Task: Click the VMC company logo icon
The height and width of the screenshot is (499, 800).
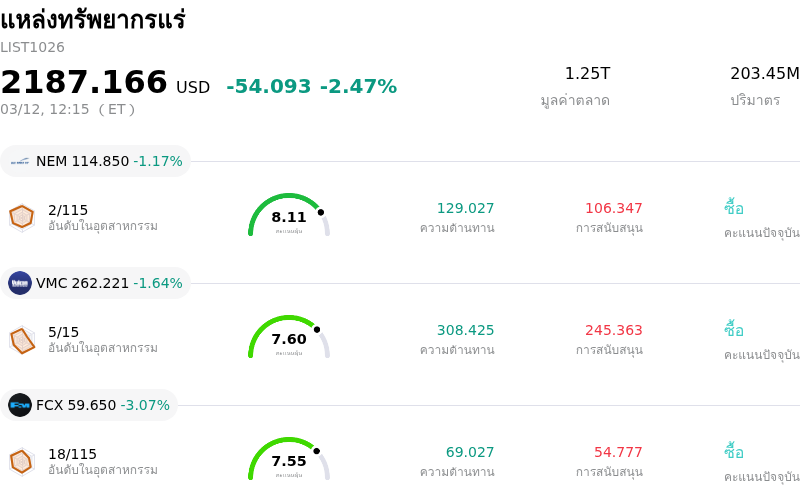Action: click(20, 283)
